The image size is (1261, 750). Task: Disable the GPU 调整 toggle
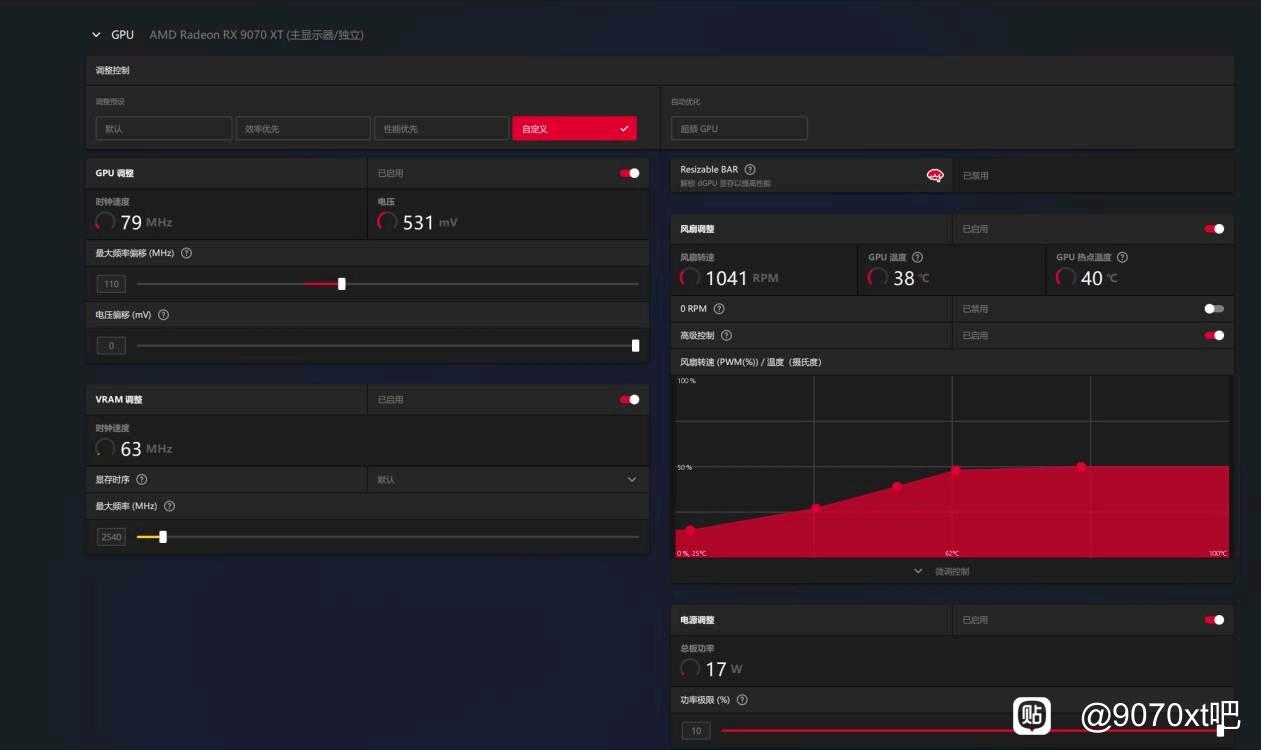(629, 173)
